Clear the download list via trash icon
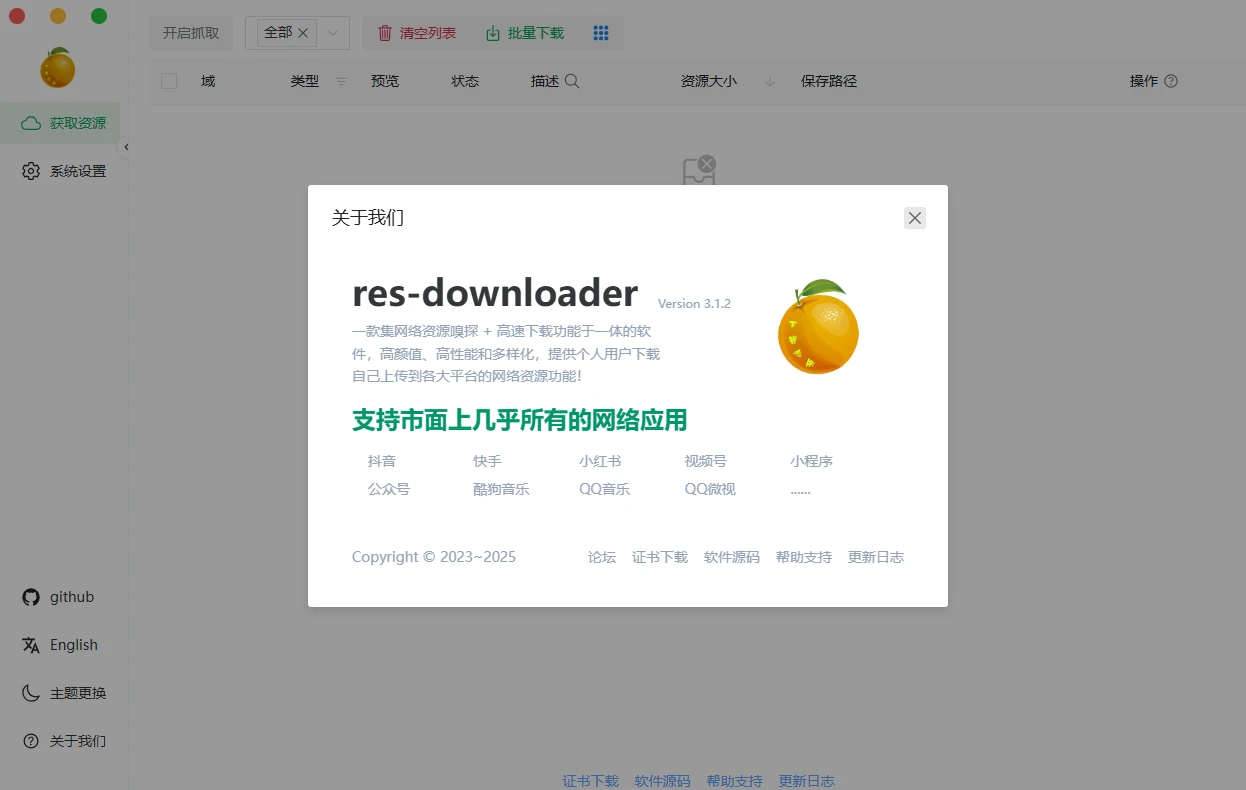This screenshot has height=790, width=1246. pyautogui.click(x=385, y=33)
